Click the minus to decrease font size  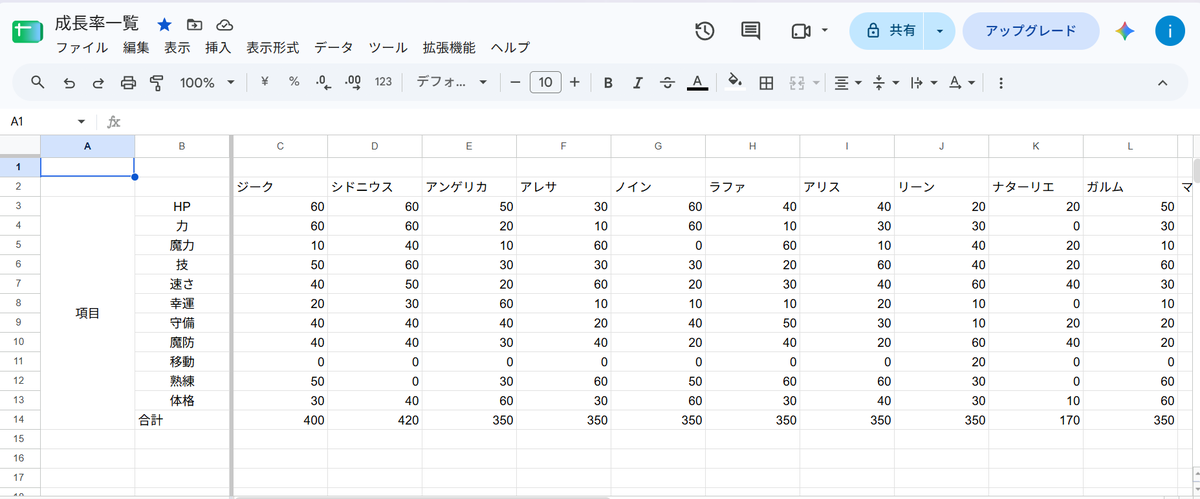[x=515, y=82]
